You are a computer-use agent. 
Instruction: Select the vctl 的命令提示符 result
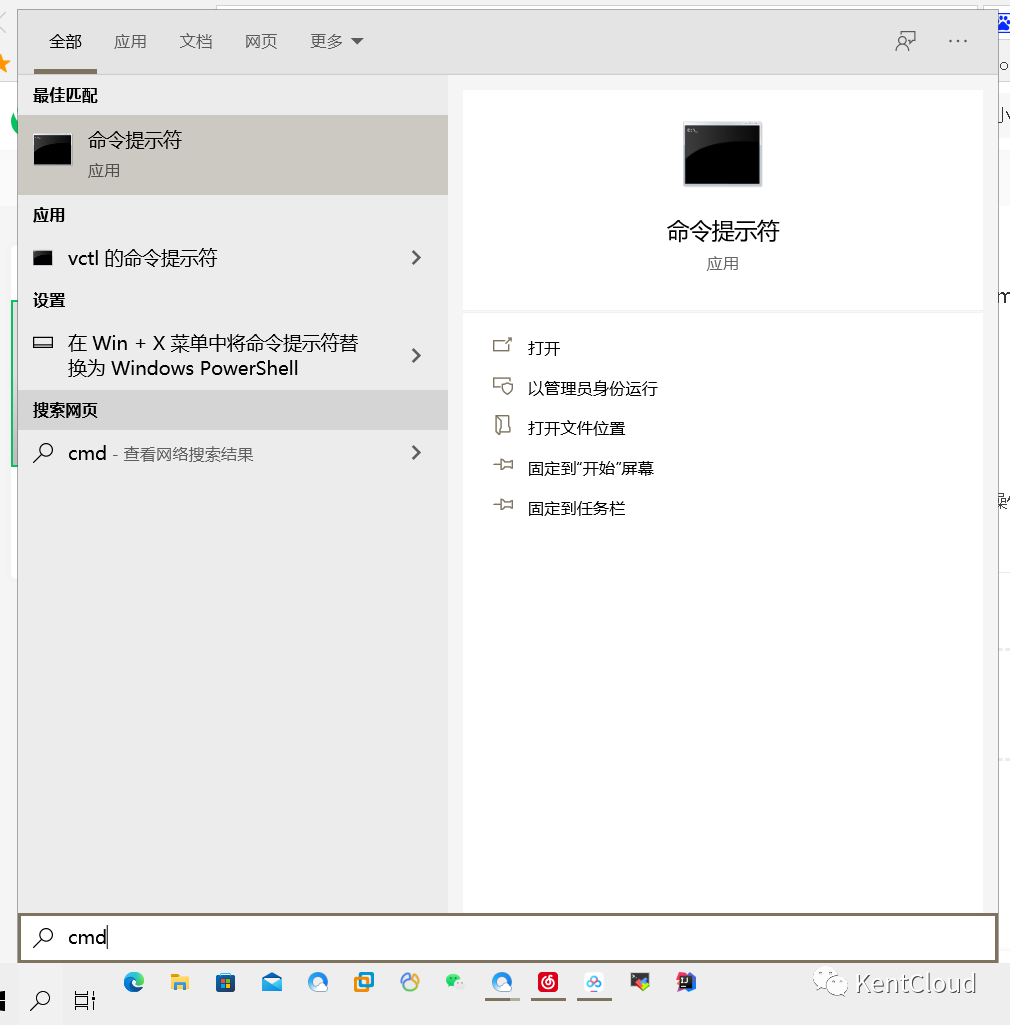233,258
